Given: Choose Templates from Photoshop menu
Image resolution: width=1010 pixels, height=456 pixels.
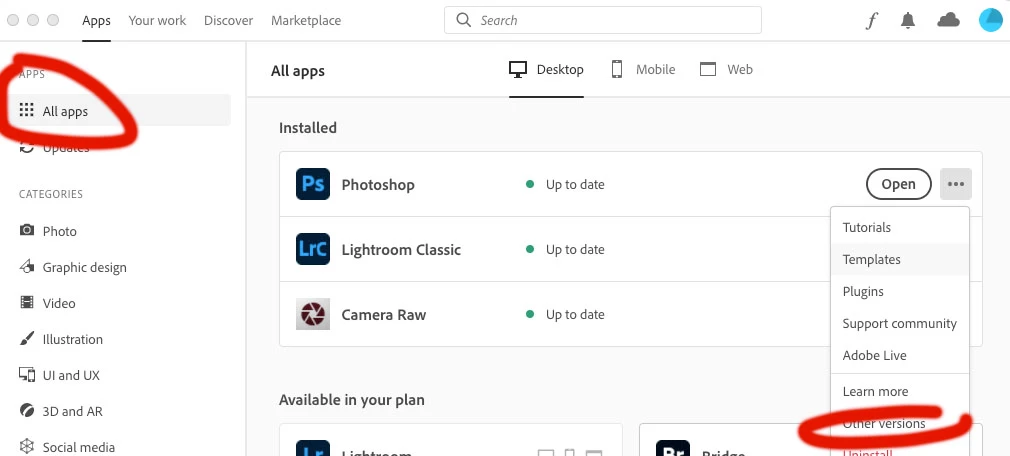Looking at the screenshot, I should pyautogui.click(x=900, y=260).
